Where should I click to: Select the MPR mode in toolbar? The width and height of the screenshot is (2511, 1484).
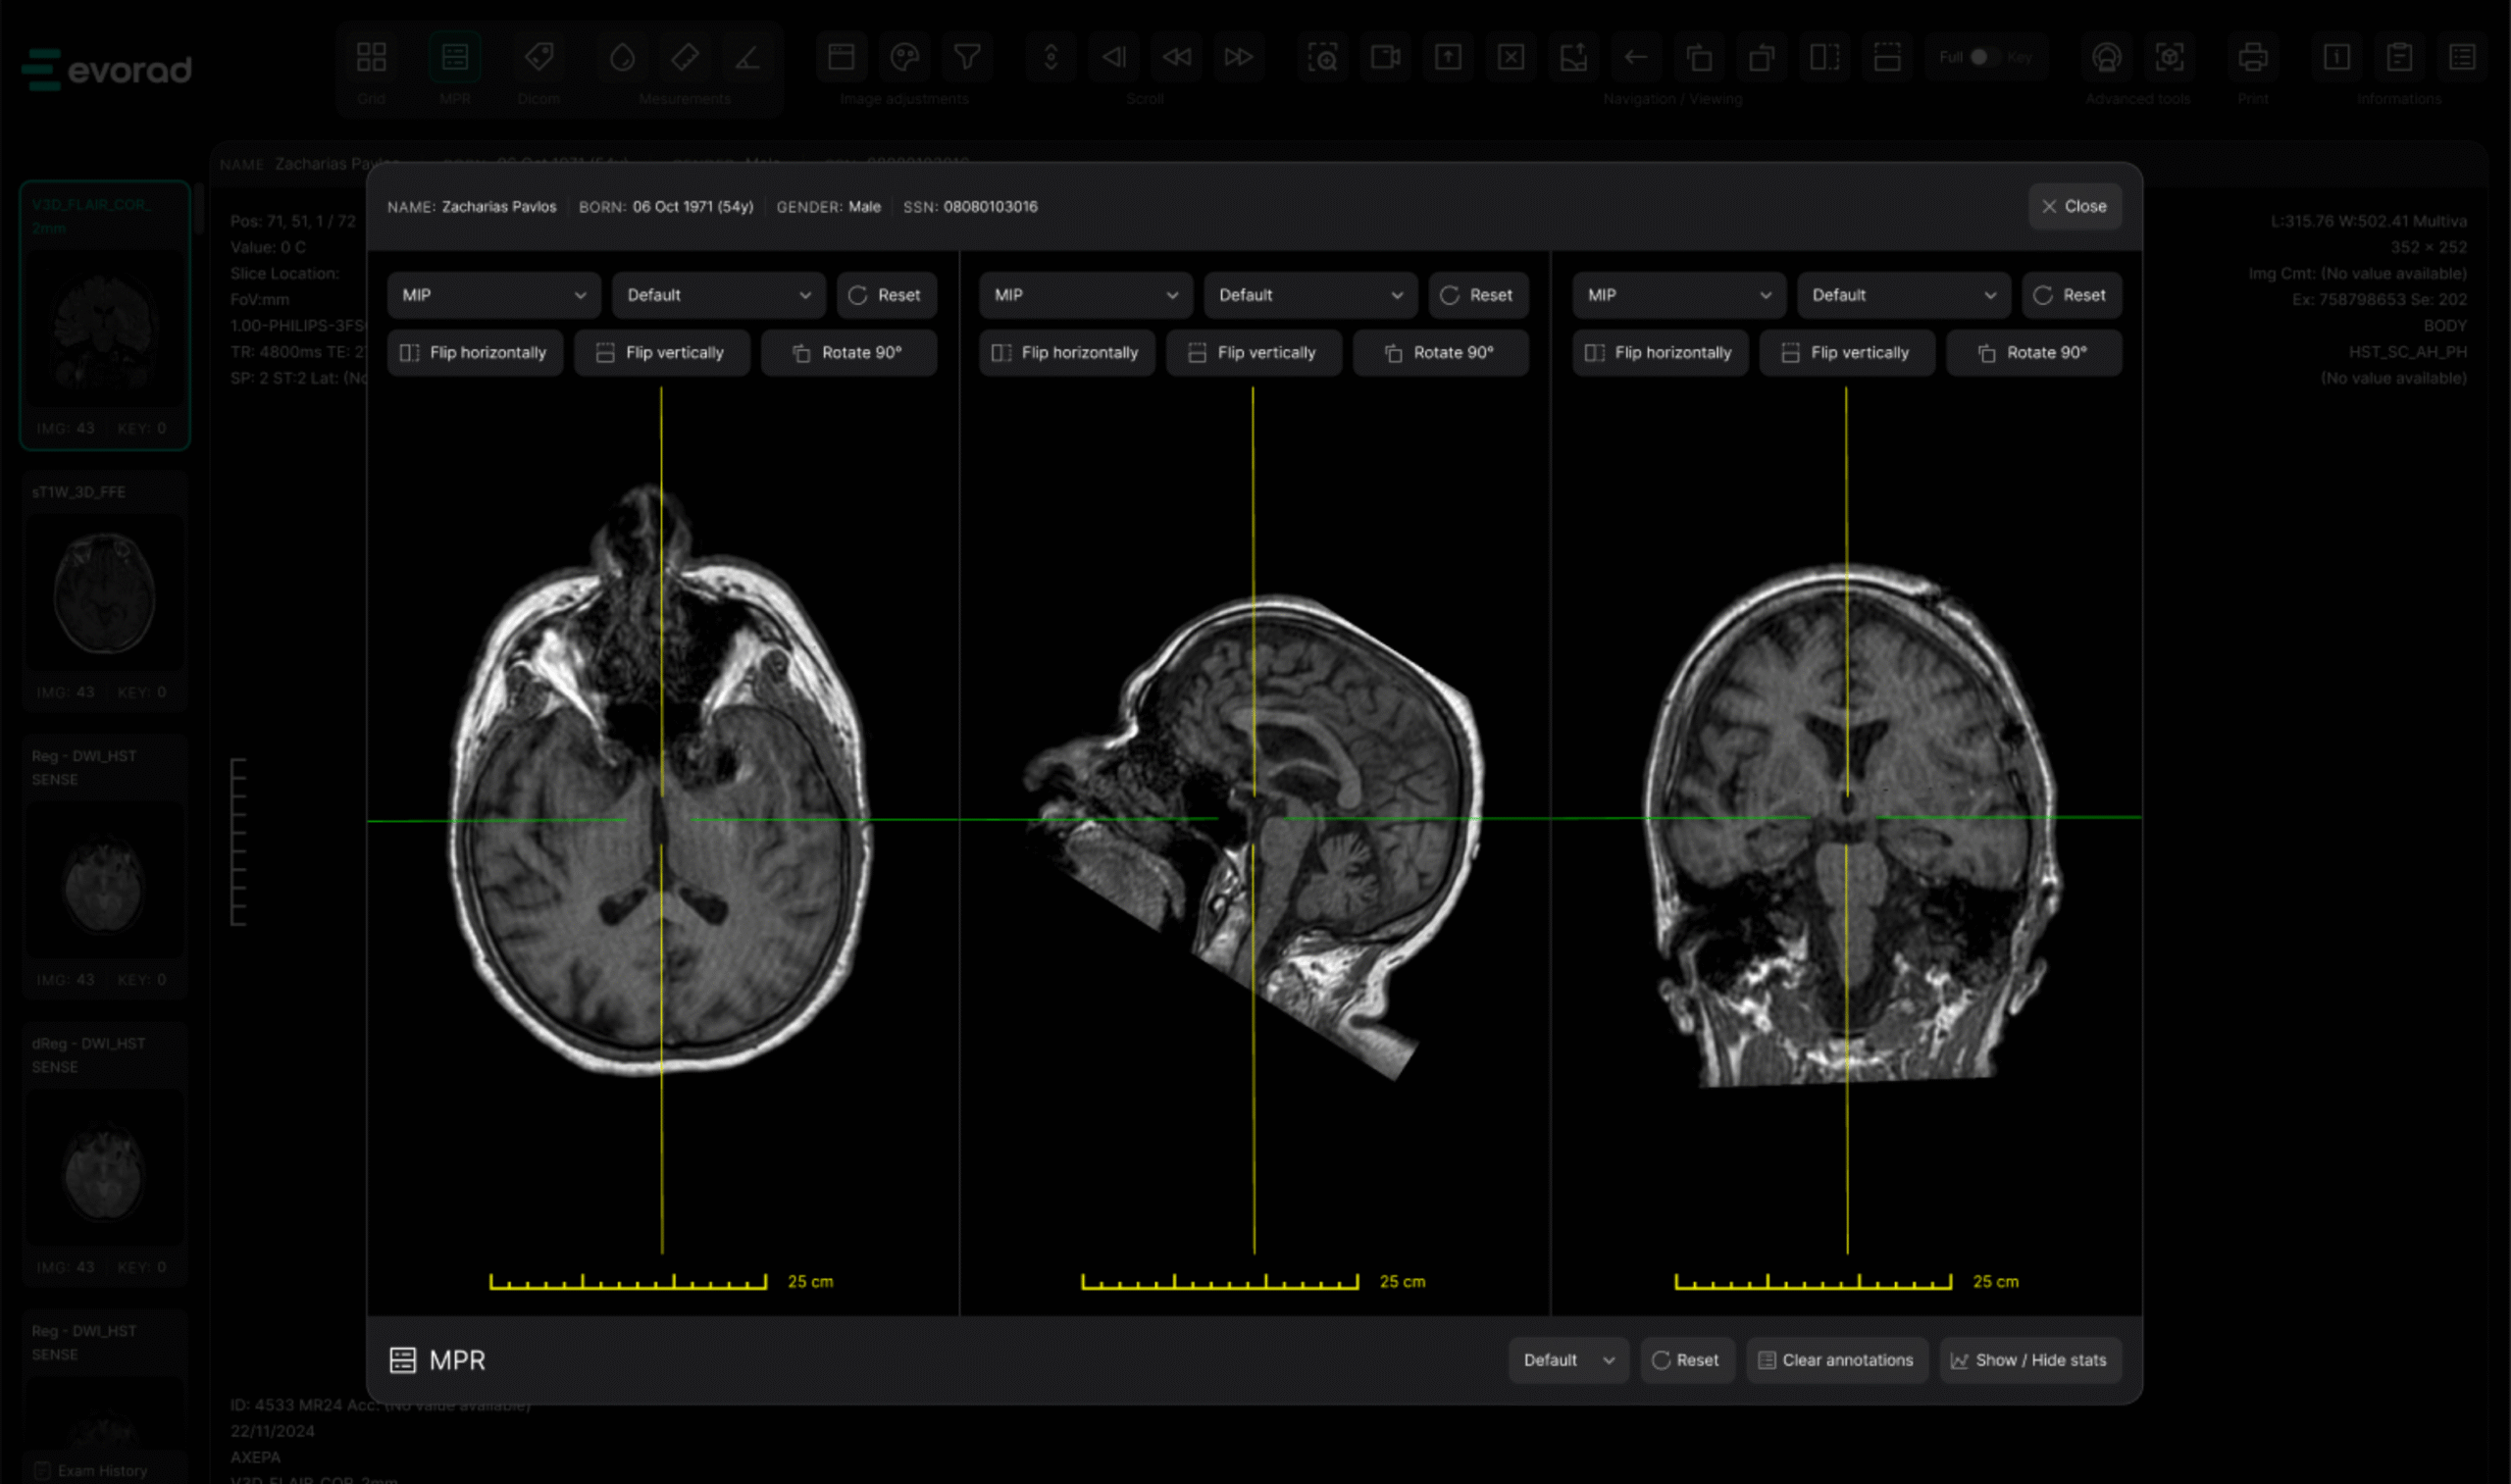(455, 58)
